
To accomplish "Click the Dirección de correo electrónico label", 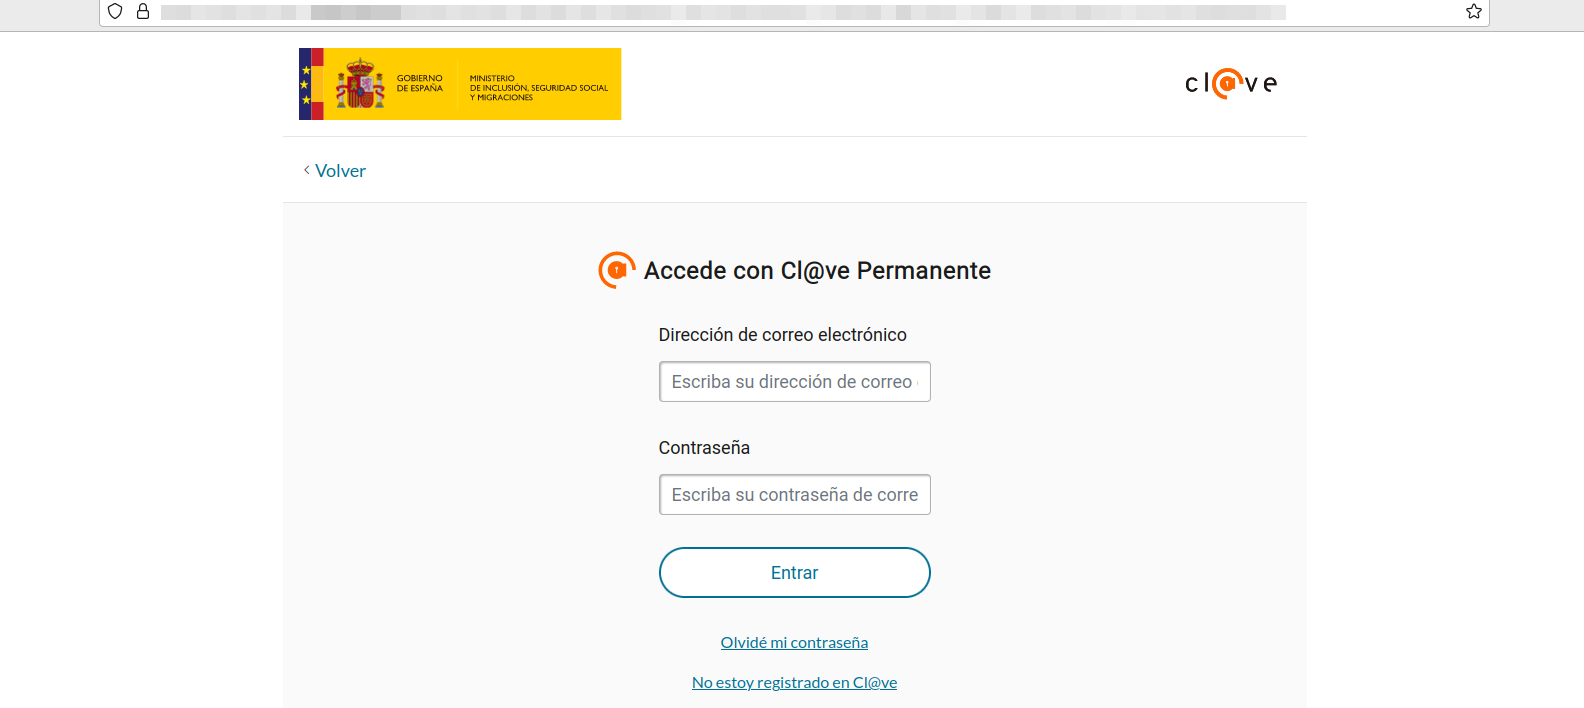I will (x=782, y=335).
